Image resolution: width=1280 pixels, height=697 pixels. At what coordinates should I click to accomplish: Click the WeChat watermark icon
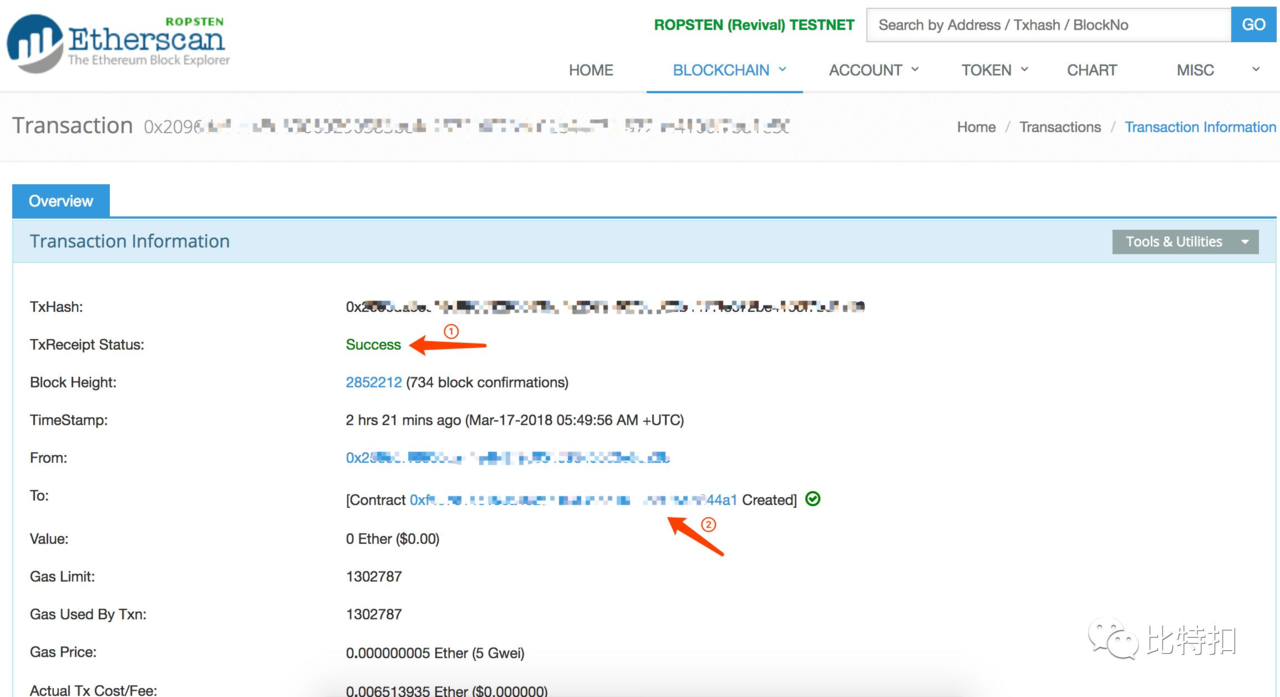point(1114,639)
